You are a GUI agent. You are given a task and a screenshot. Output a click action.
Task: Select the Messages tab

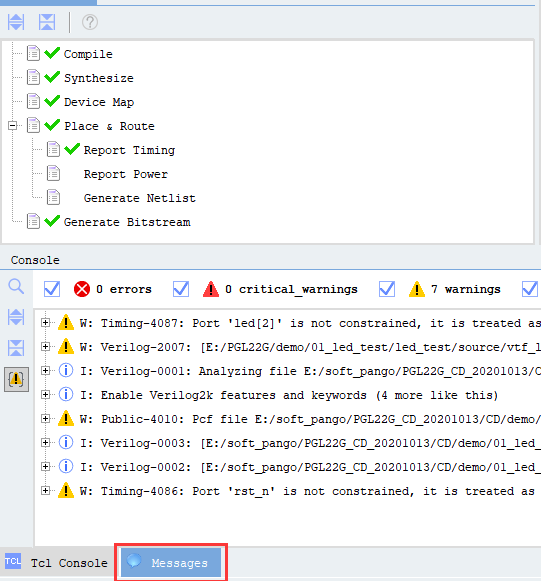point(171,563)
